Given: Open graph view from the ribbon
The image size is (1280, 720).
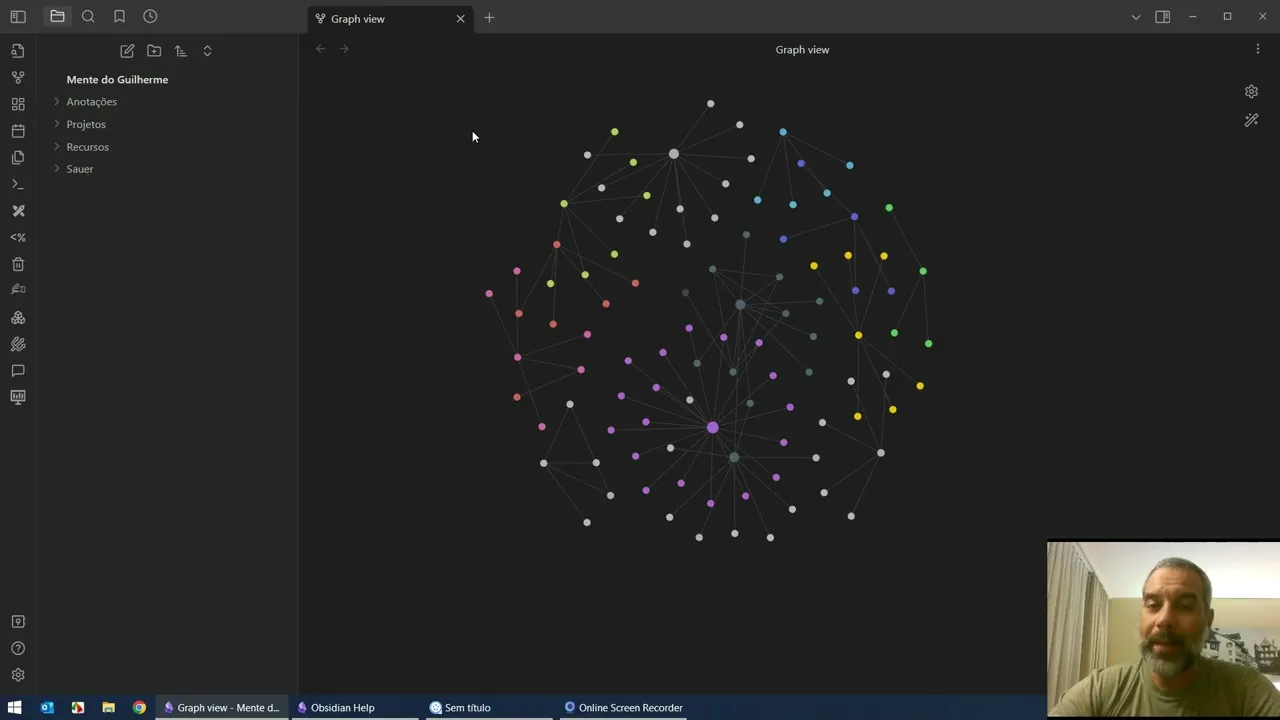Looking at the screenshot, I should [x=18, y=77].
